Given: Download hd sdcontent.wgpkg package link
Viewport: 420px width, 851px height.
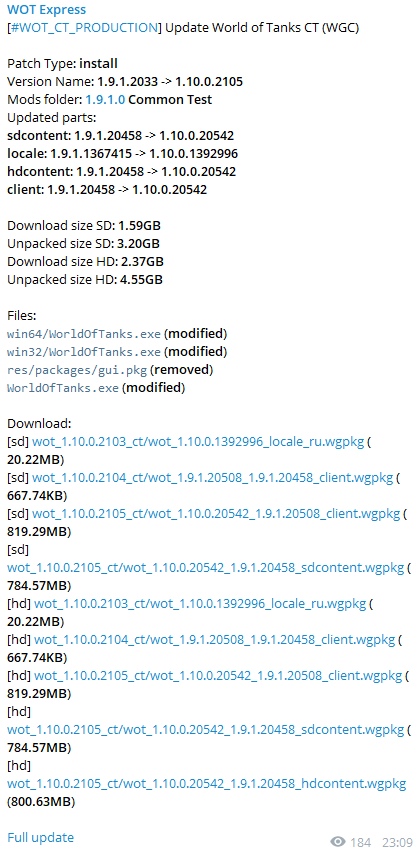Looking at the screenshot, I should point(206,729).
